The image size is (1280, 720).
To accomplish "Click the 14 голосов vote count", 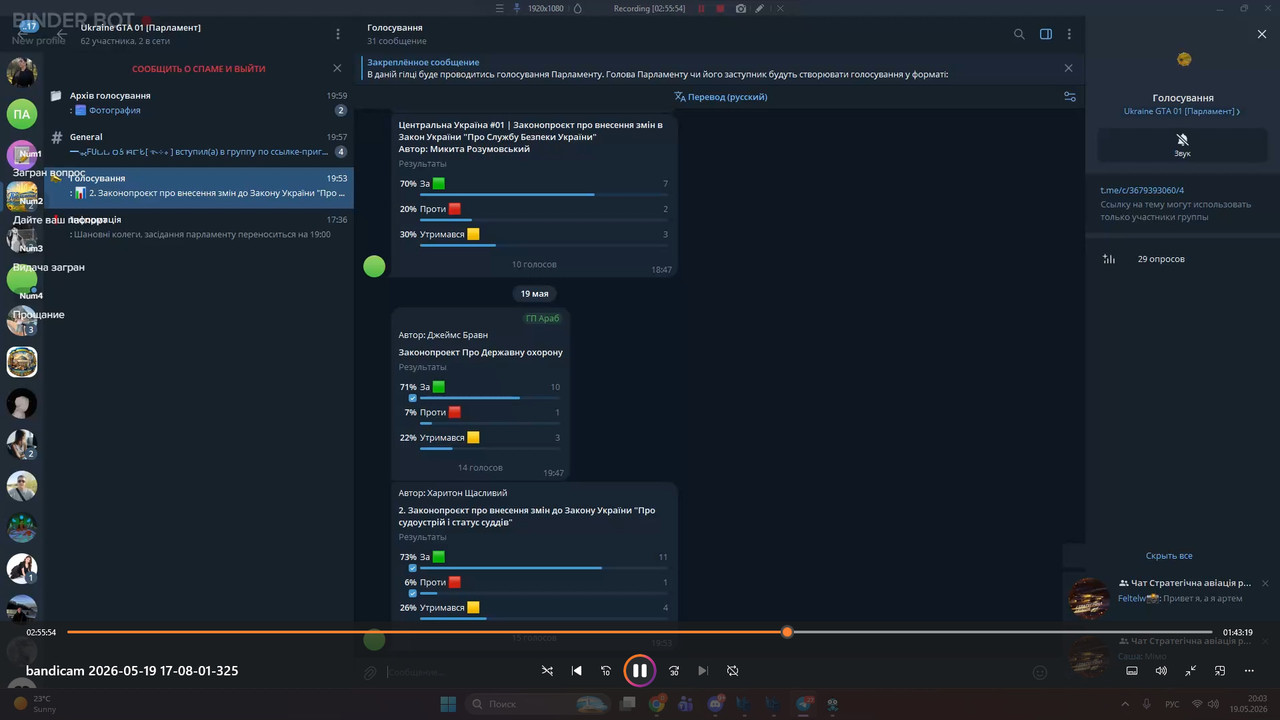I will tap(480, 468).
